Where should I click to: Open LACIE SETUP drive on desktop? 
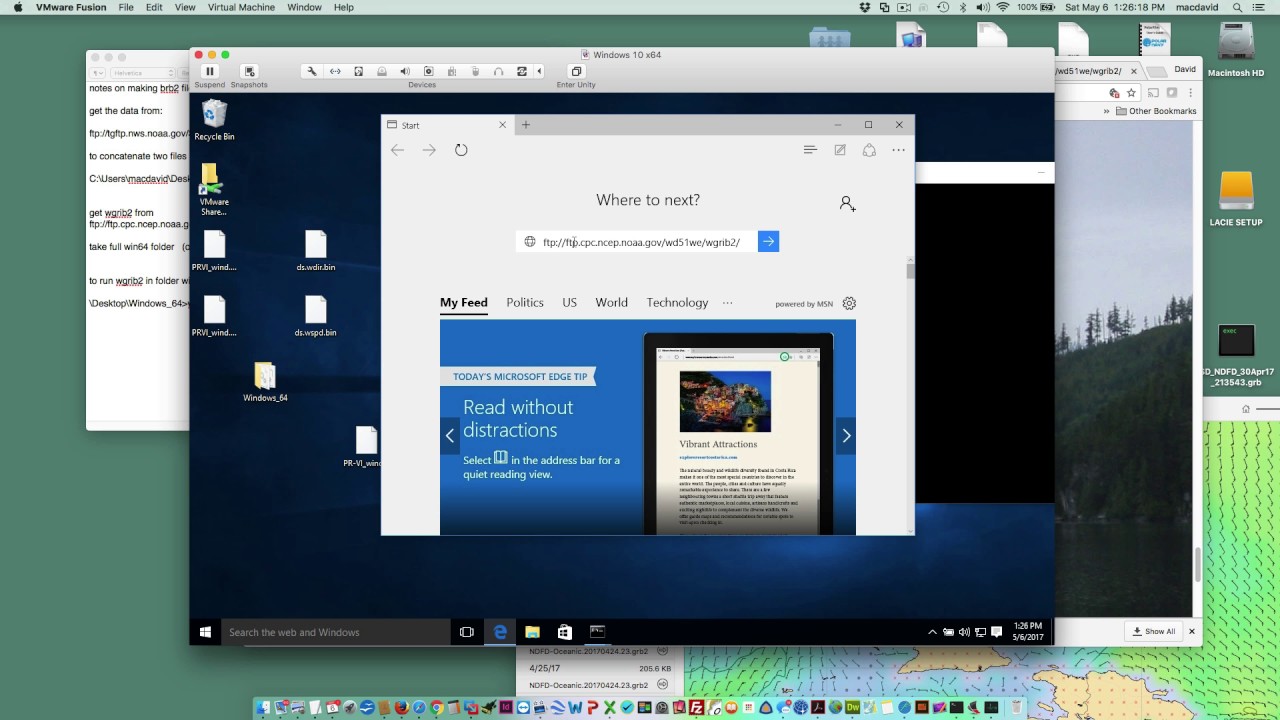click(x=1236, y=199)
